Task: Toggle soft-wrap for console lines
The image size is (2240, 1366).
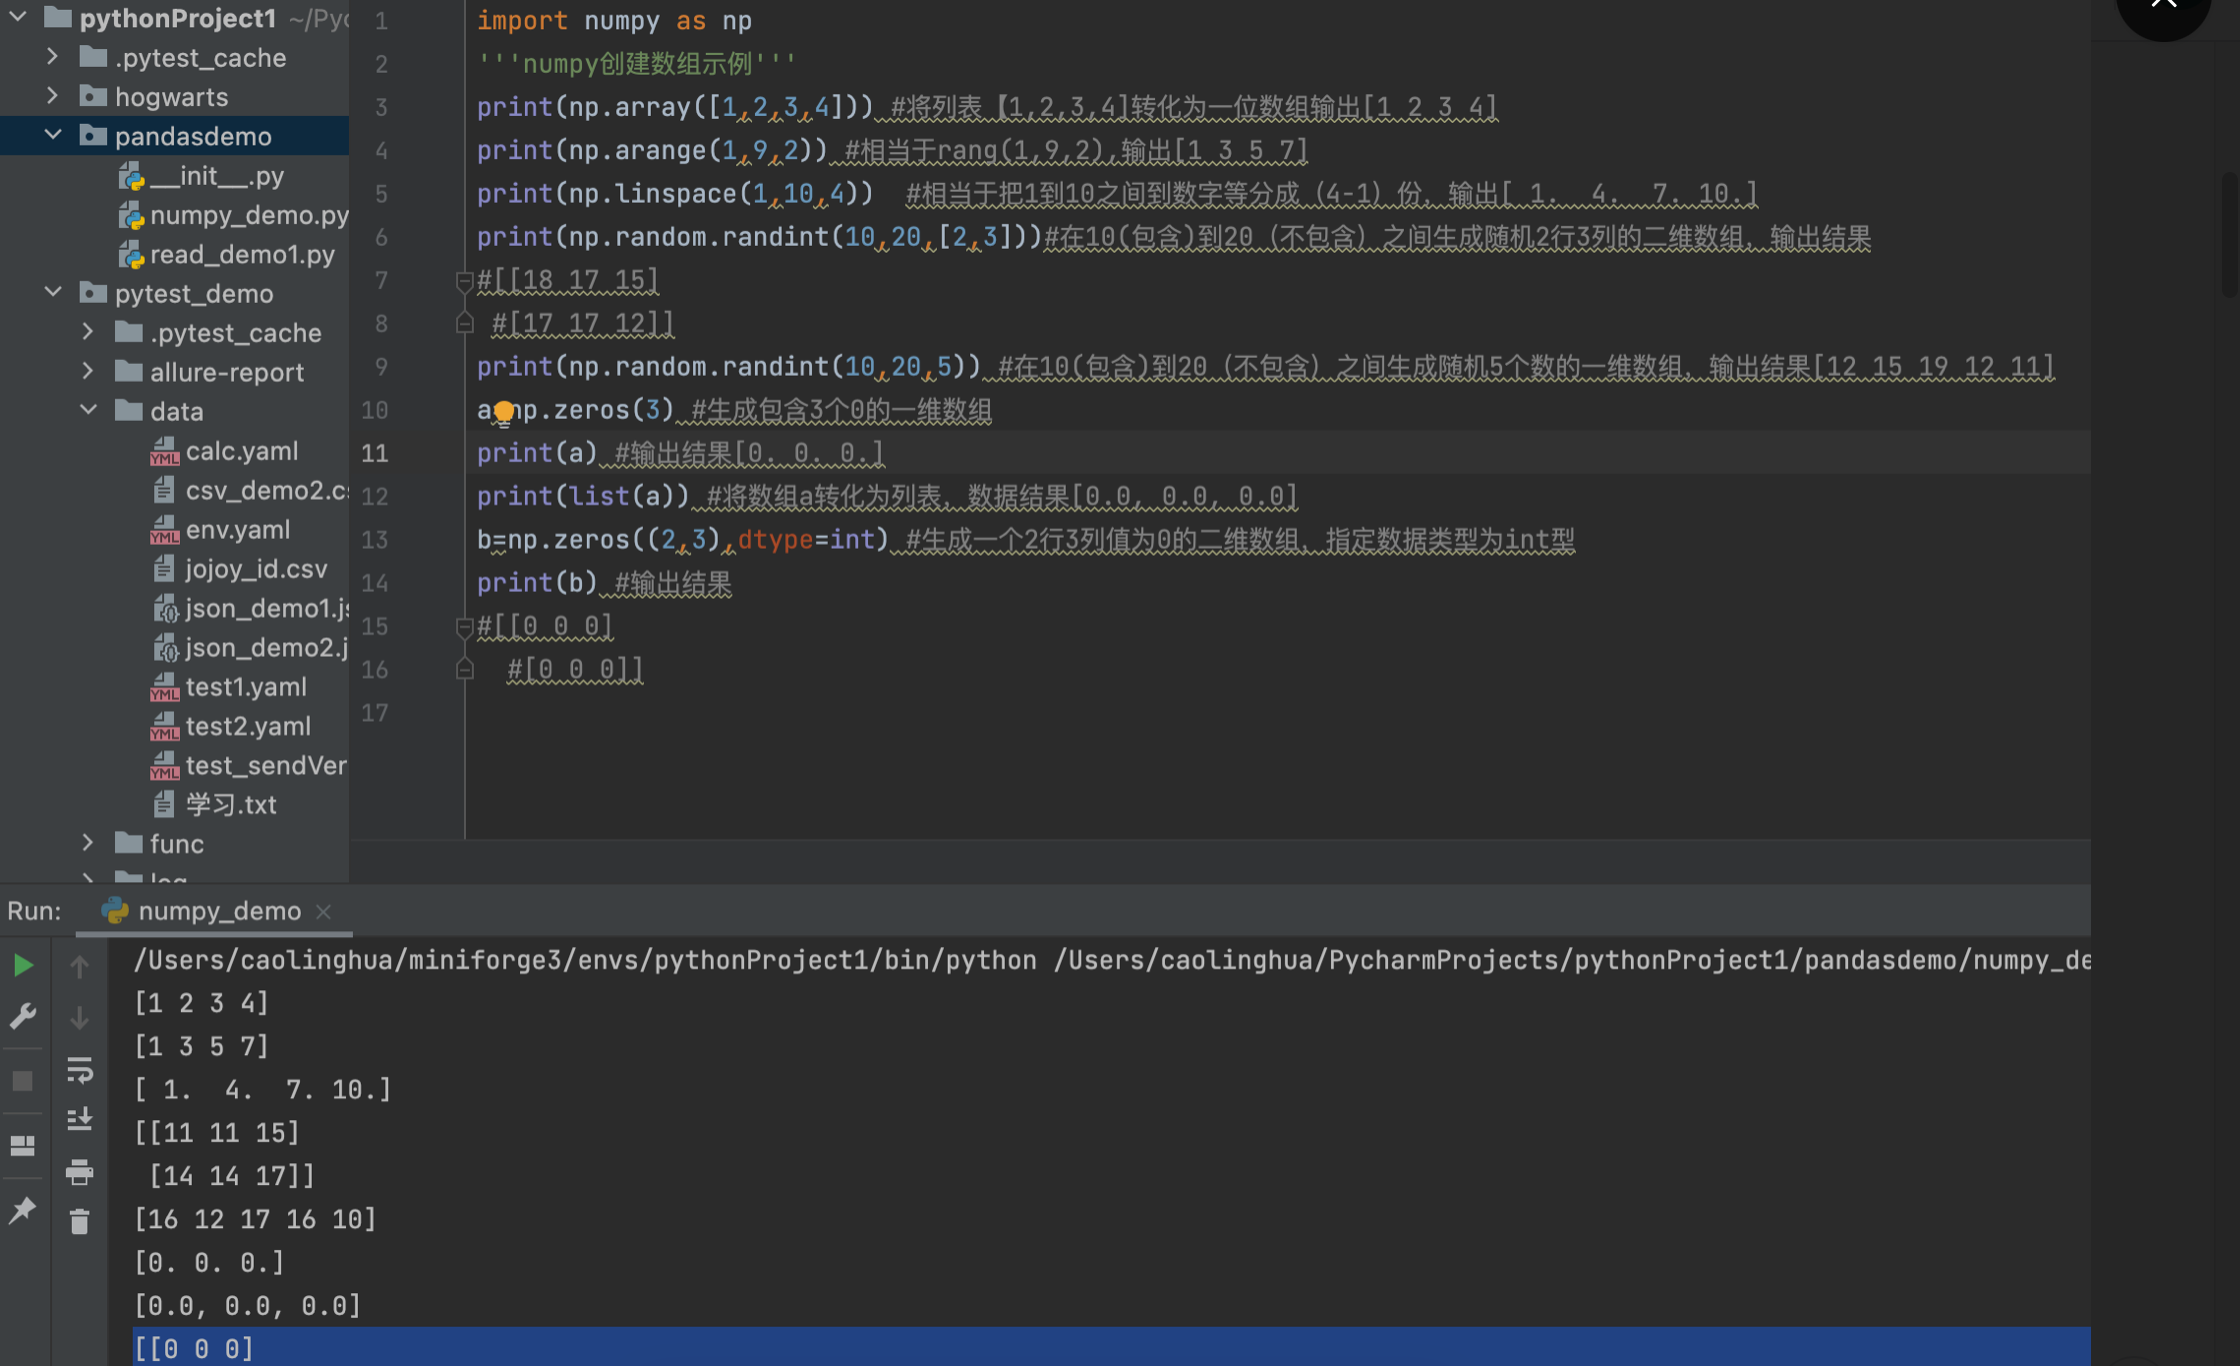Action: pos(80,1071)
